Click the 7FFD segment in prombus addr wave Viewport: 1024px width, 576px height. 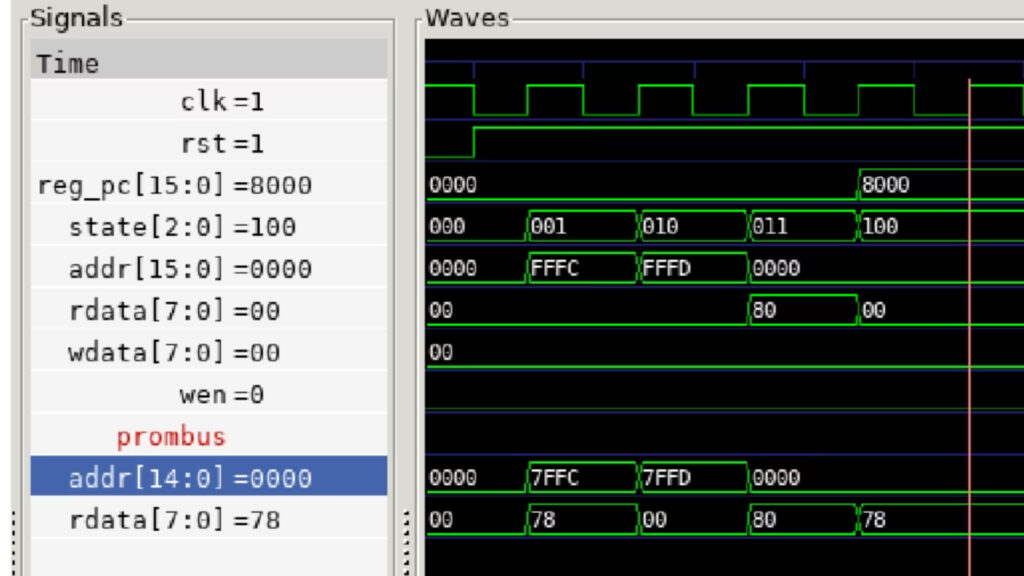[692, 478]
